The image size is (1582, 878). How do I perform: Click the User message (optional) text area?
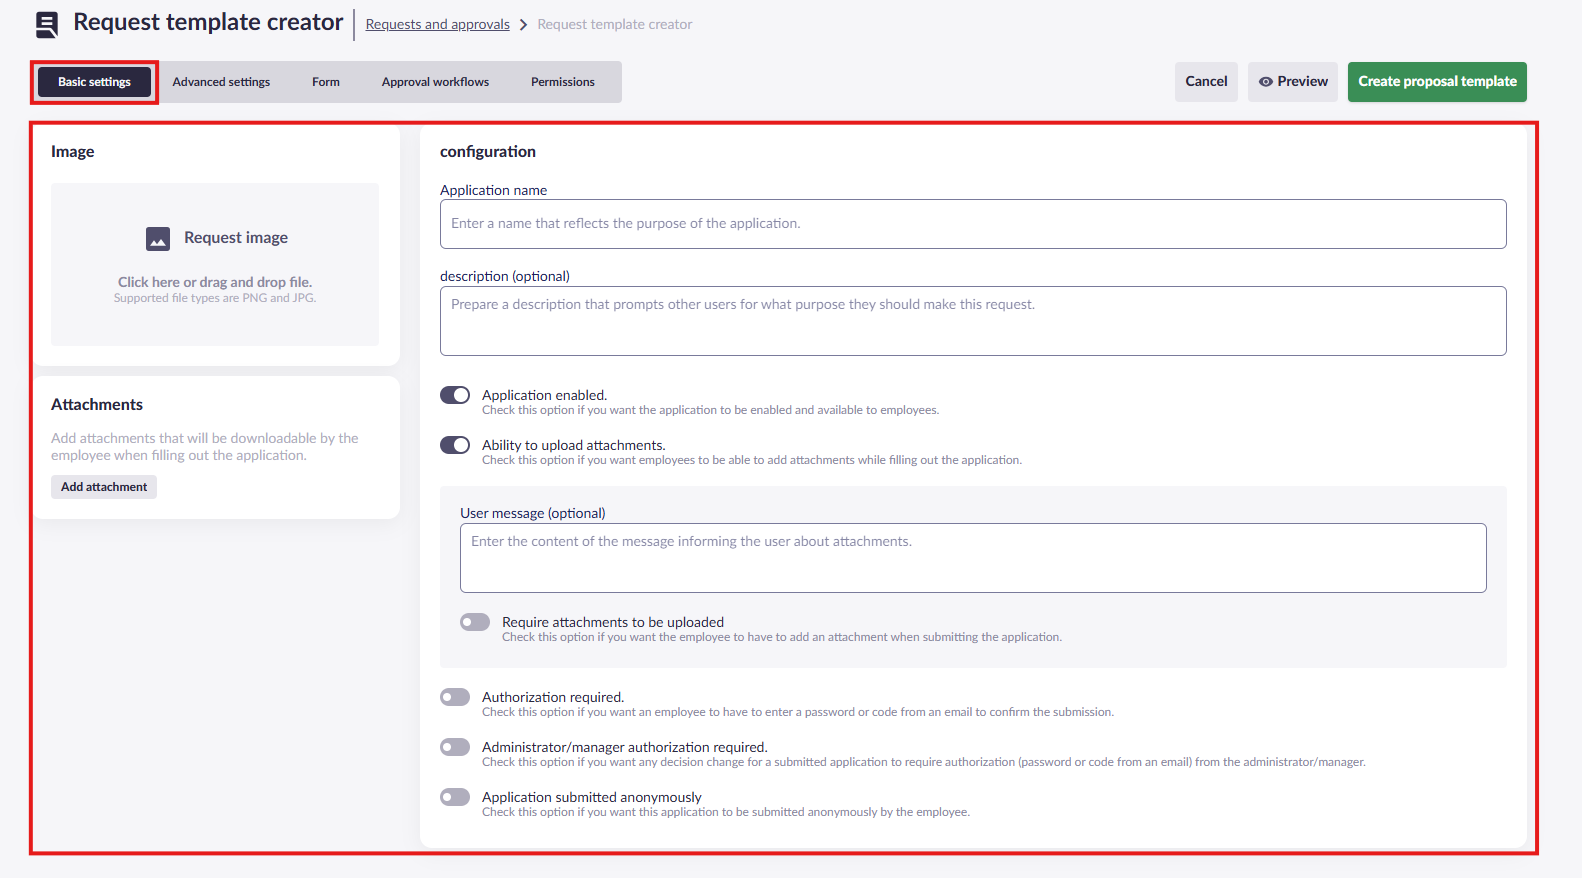[x=973, y=558]
